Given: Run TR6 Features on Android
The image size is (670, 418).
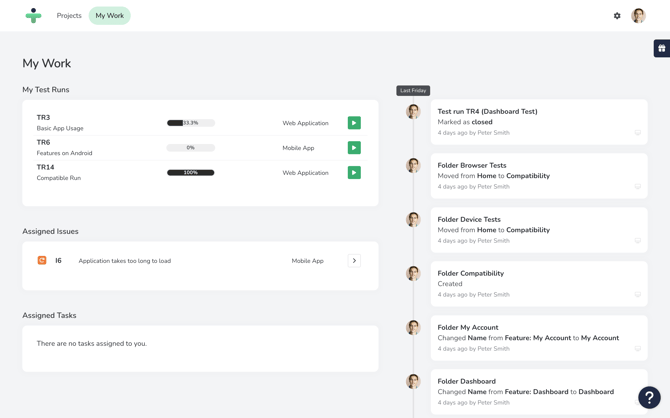Looking at the screenshot, I should tap(354, 148).
